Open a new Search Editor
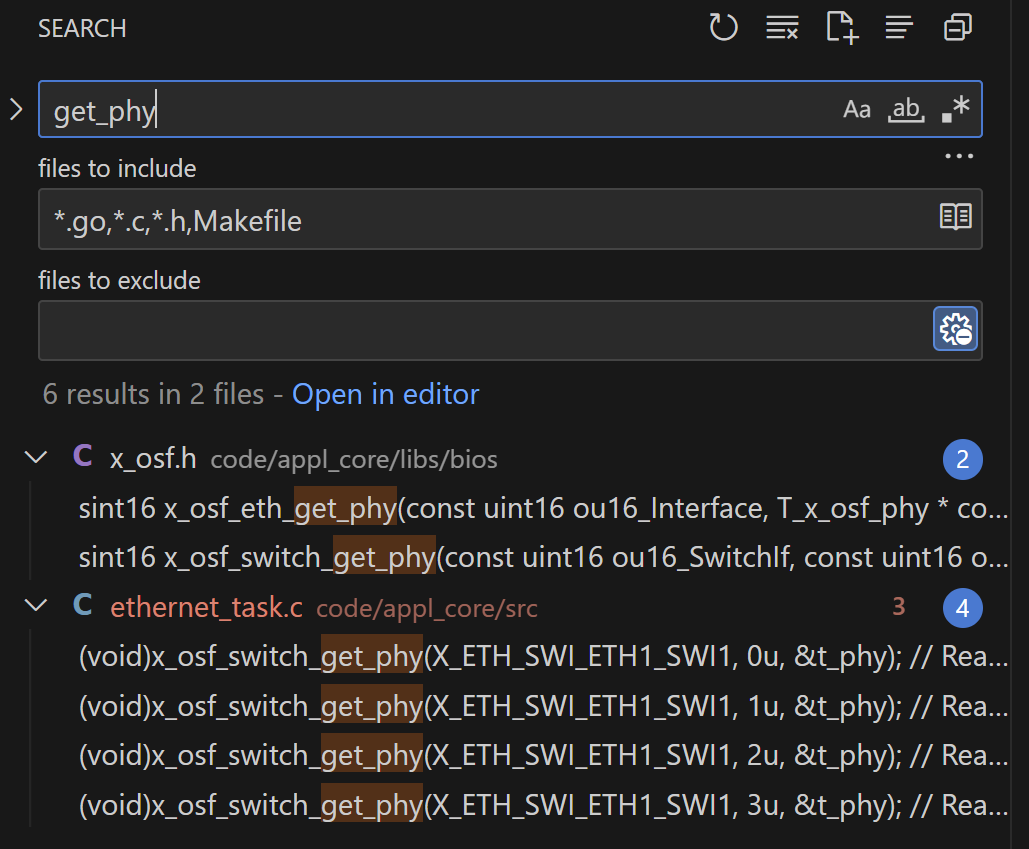 pos(840,27)
